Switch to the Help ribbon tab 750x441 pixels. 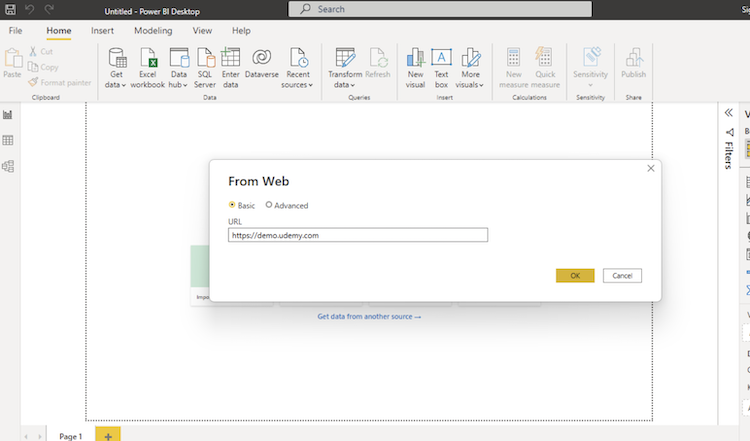pos(241,31)
